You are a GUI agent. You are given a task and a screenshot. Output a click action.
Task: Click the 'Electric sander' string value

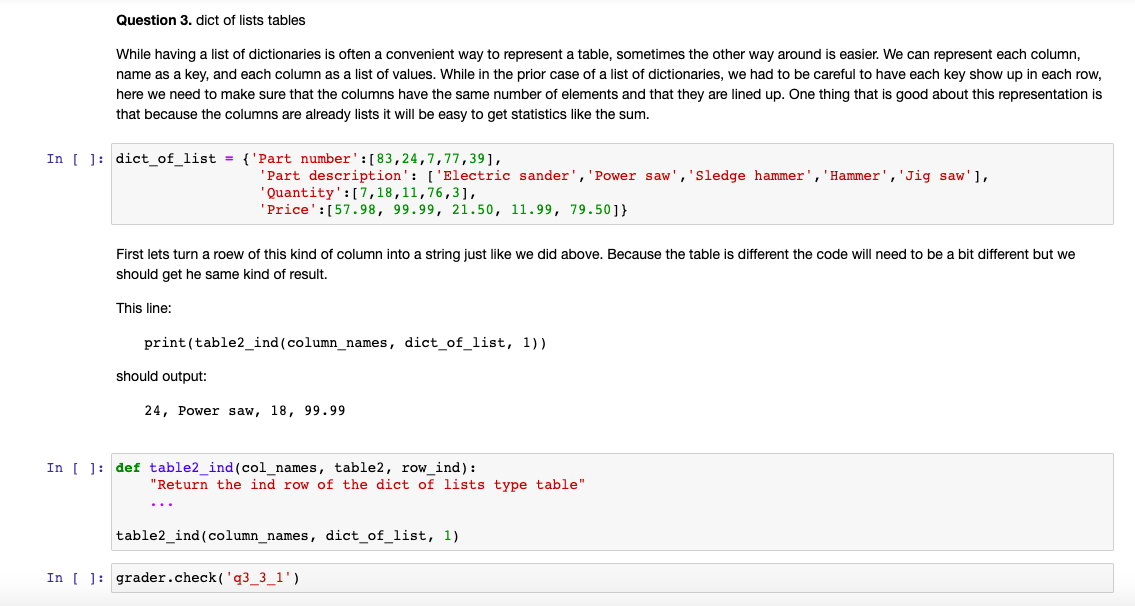507,176
